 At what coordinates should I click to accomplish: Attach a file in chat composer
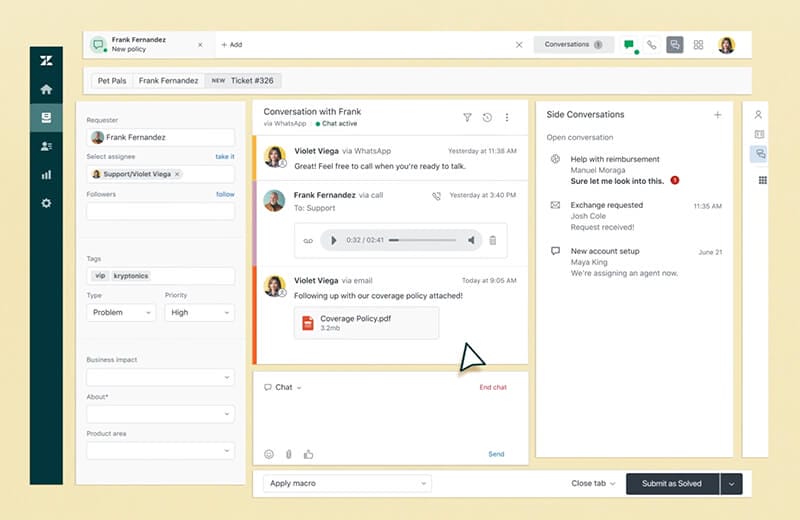[x=289, y=454]
